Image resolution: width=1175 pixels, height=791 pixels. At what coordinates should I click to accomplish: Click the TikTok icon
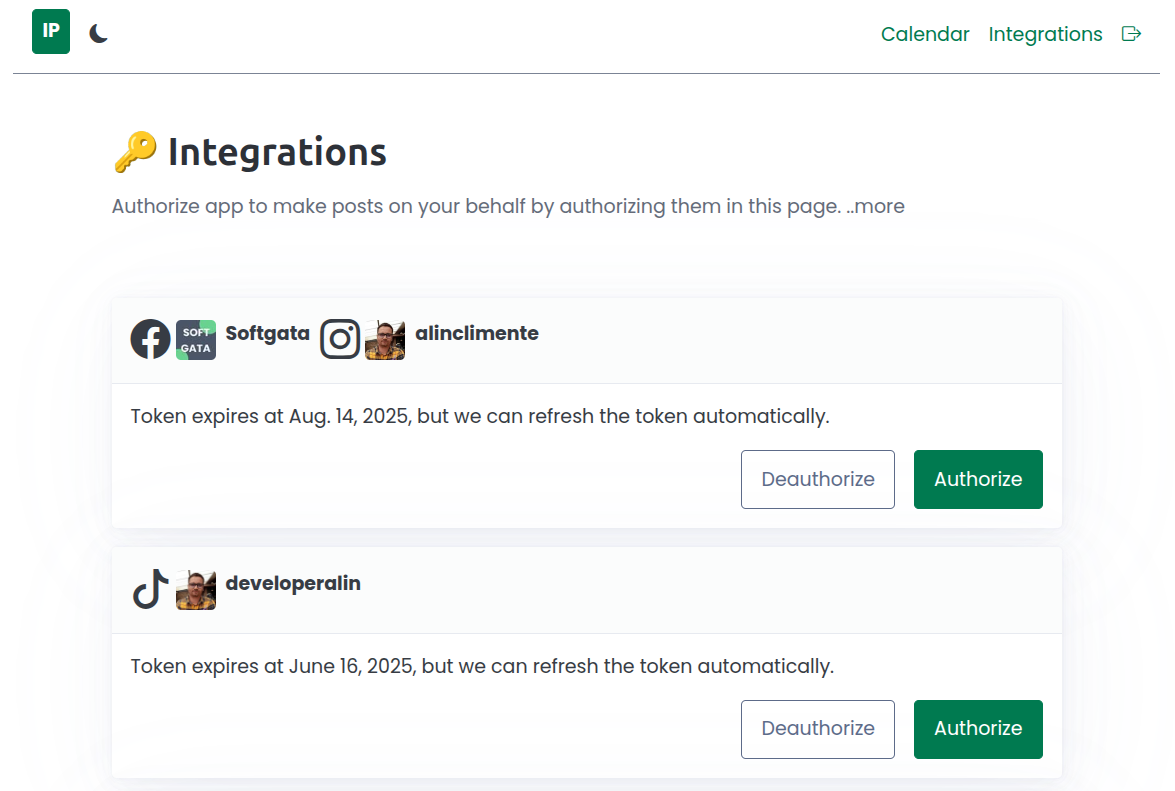tap(151, 590)
